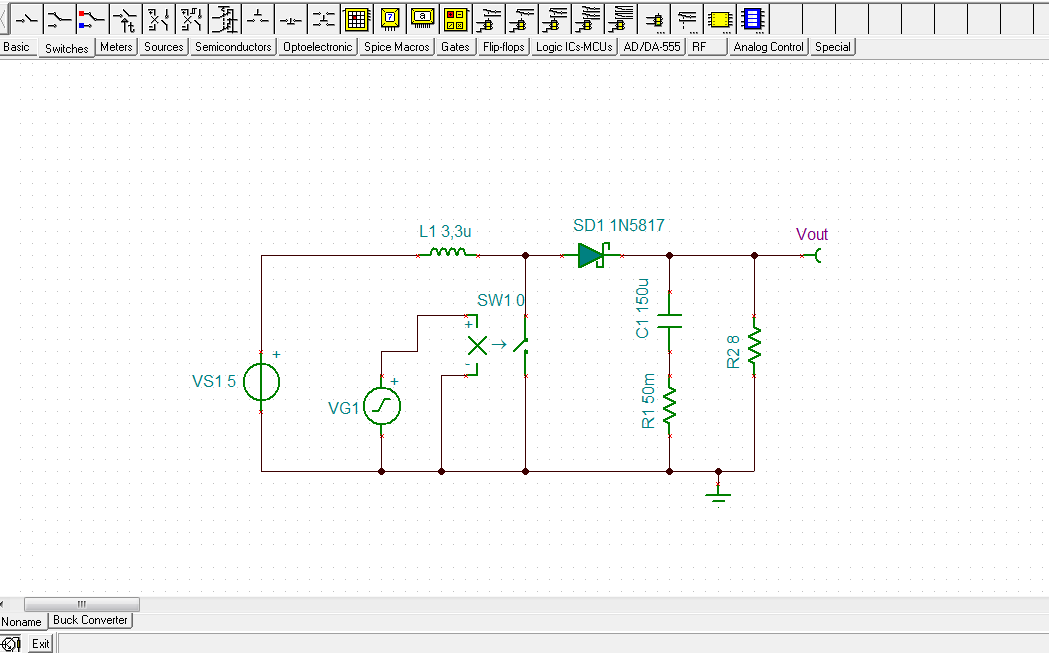The image size is (1049, 653).
Task: Select the simple switch component icon
Action: (x=26, y=18)
